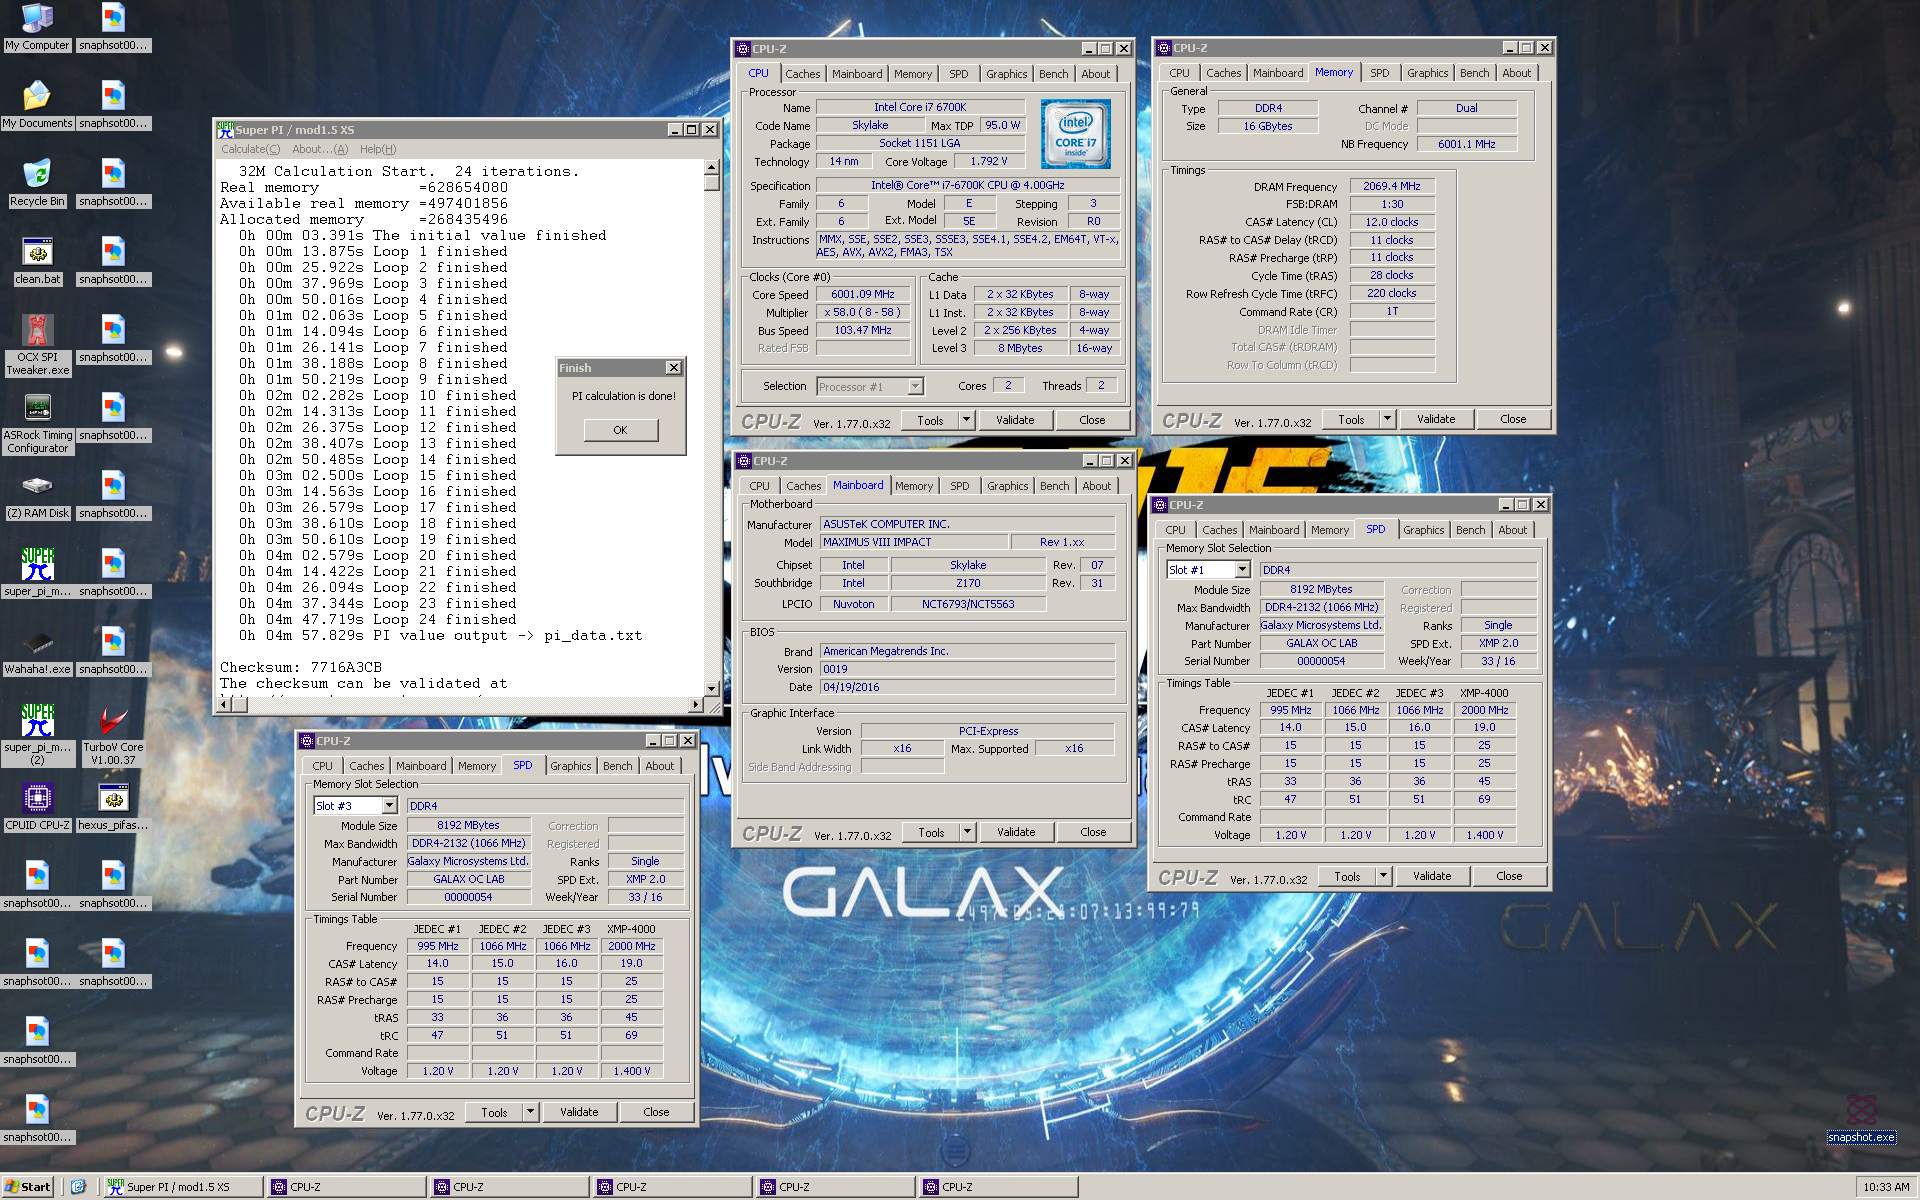The image size is (1920, 1200).
Task: Click the Checksum: 7716A3CB line
Action: click(301, 667)
